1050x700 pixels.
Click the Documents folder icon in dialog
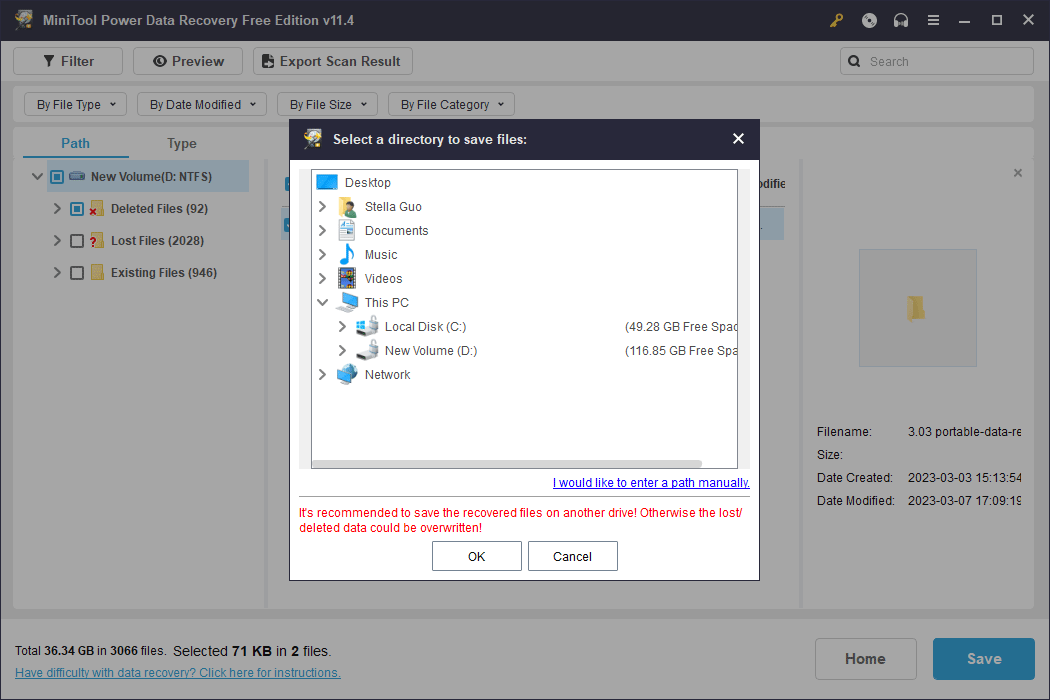pyautogui.click(x=347, y=230)
